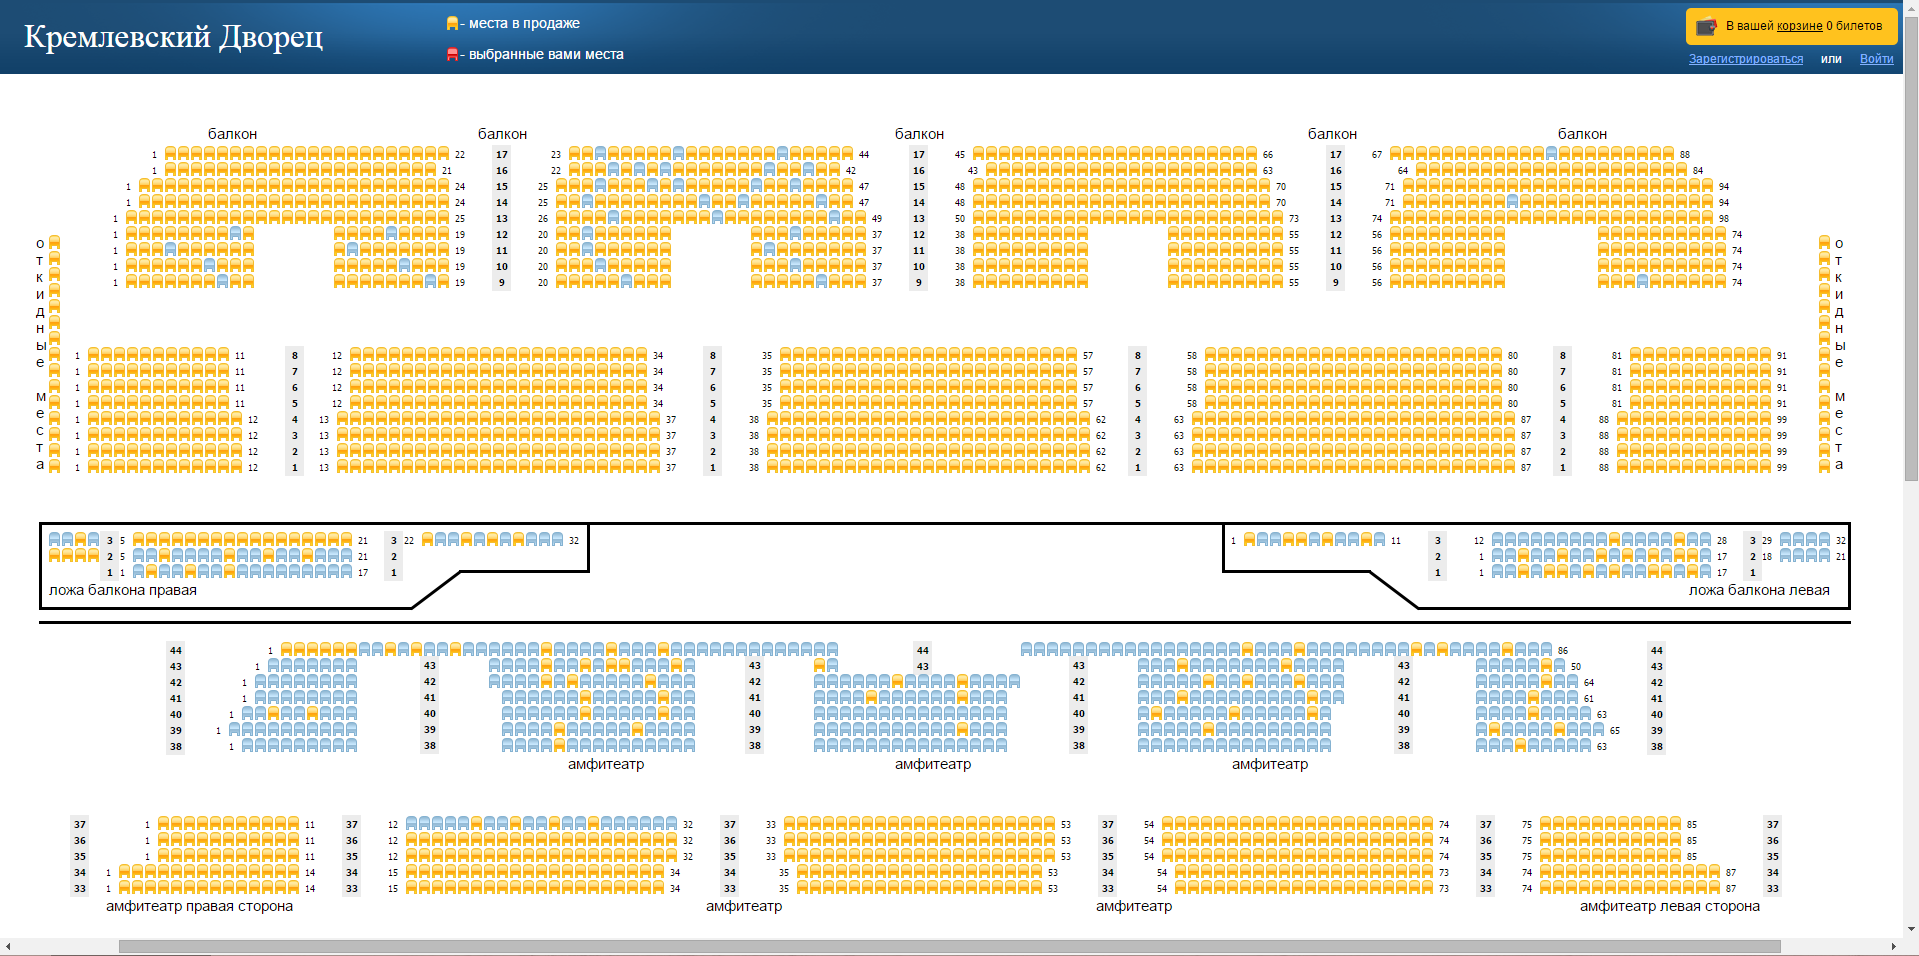
Task: Choose seat 74 in balcony row 9
Action: click(1721, 282)
